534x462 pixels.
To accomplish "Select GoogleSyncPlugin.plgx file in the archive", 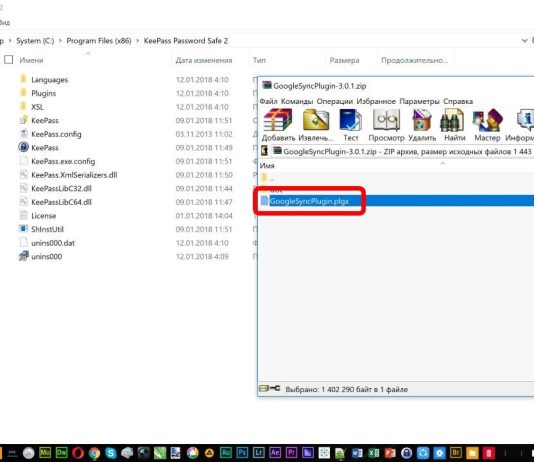I will [309, 201].
